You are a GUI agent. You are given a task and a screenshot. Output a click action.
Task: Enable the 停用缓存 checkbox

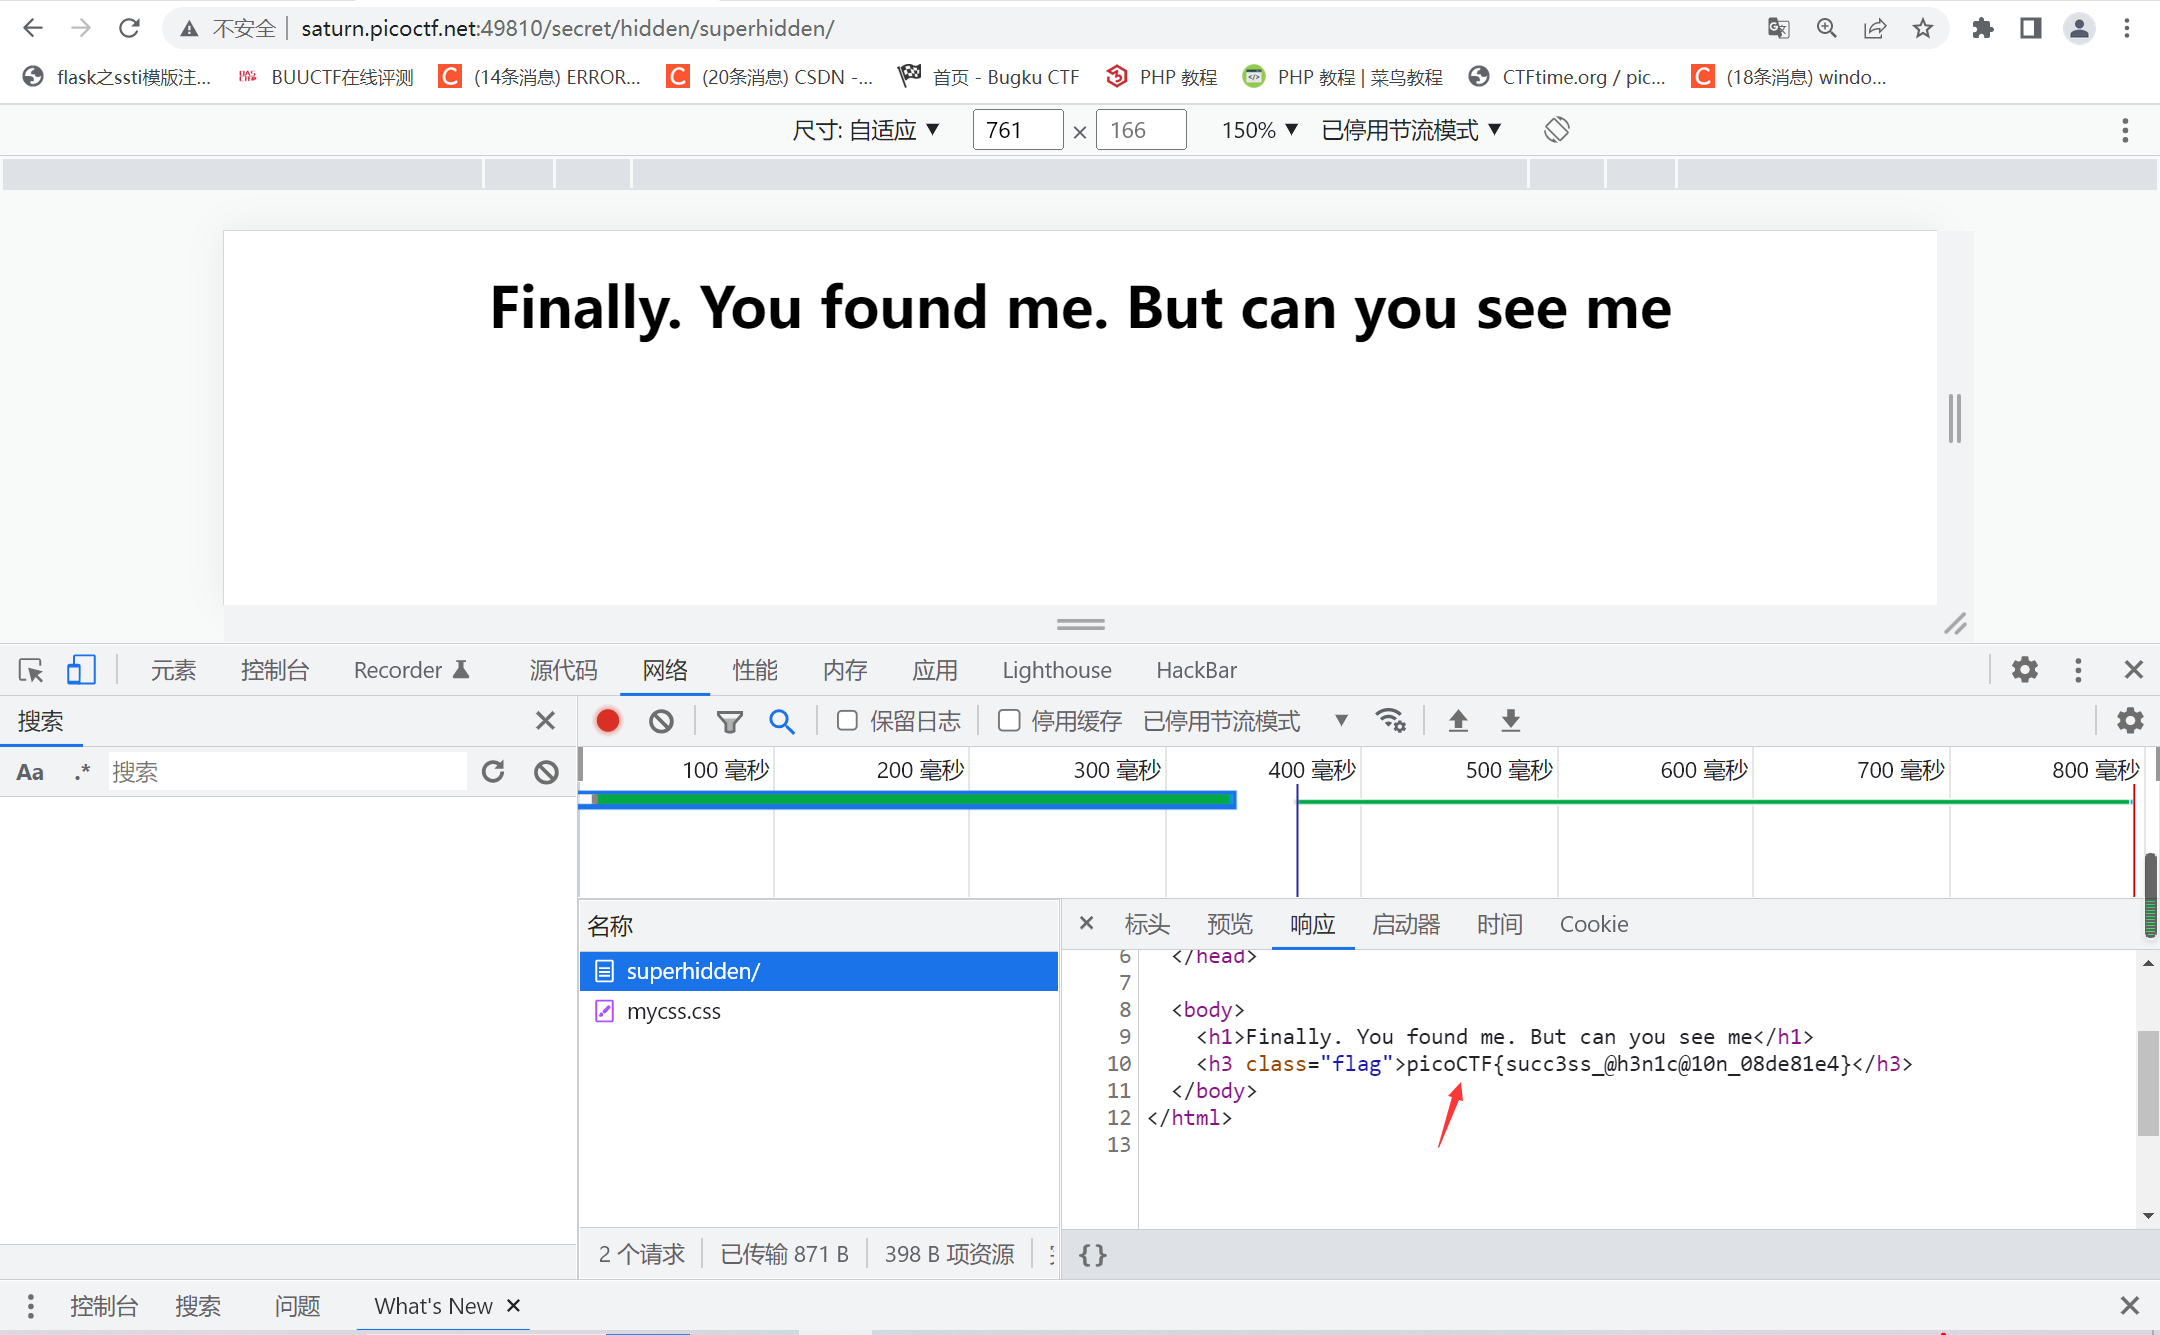click(1009, 720)
